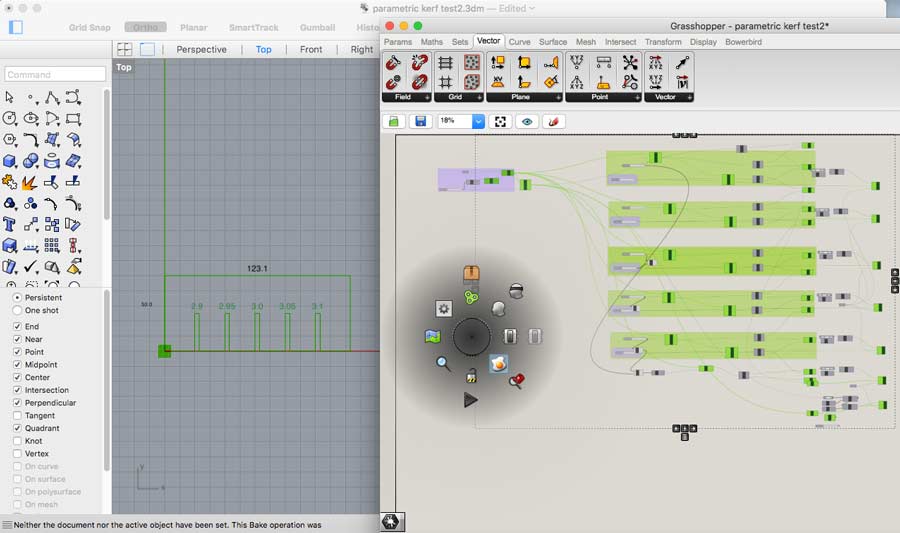The image size is (900, 533).
Task: Toggle the Ortho mode button
Action: [146, 27]
